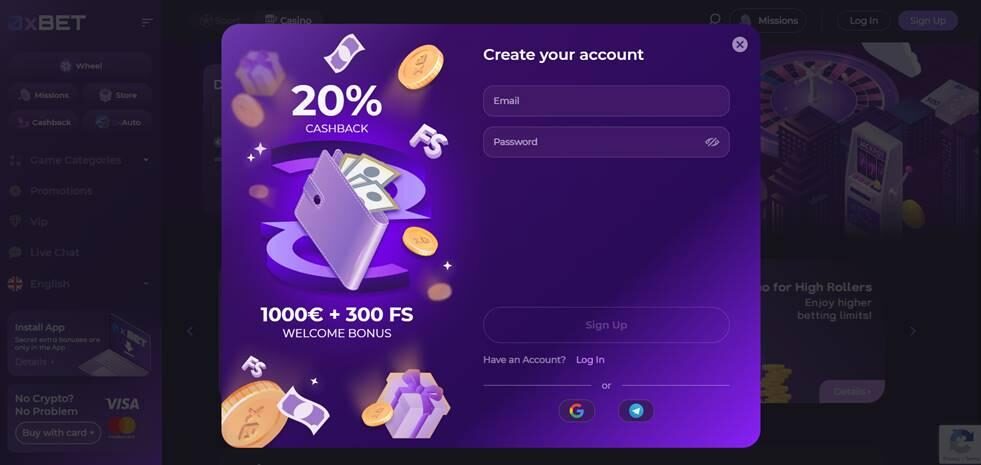
Task: Focus the Email input field
Action: click(x=606, y=101)
